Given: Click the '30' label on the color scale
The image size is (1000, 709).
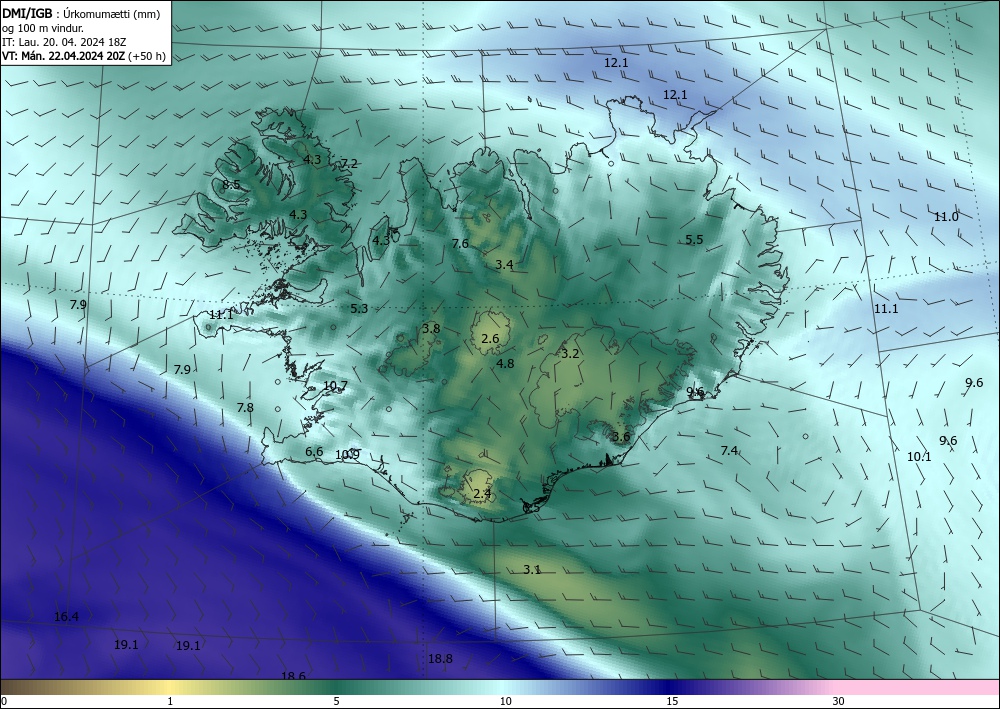Looking at the screenshot, I should click(839, 701).
